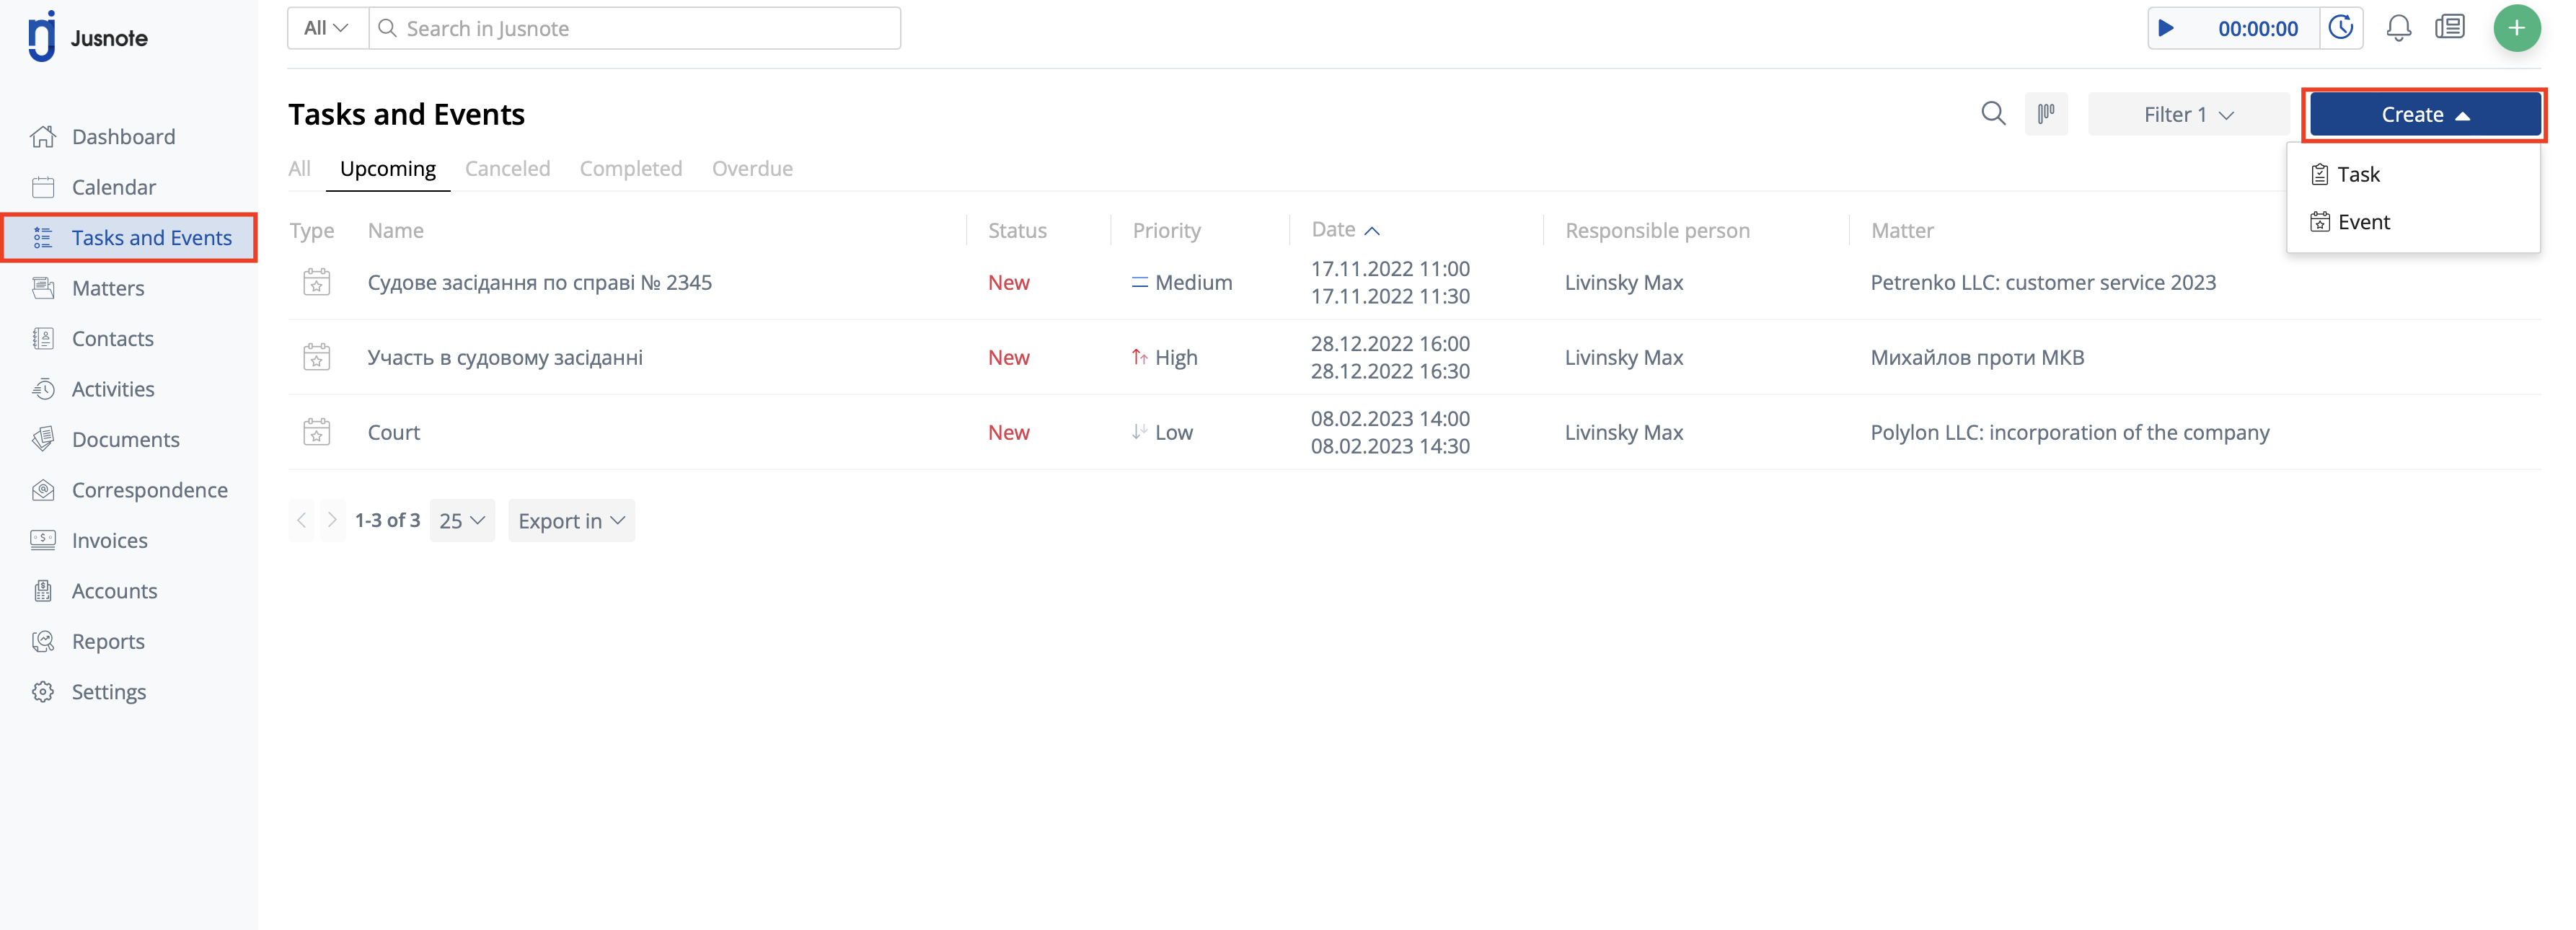The width and height of the screenshot is (2576, 930).
Task: Click the Type column header
Action: click(311, 230)
